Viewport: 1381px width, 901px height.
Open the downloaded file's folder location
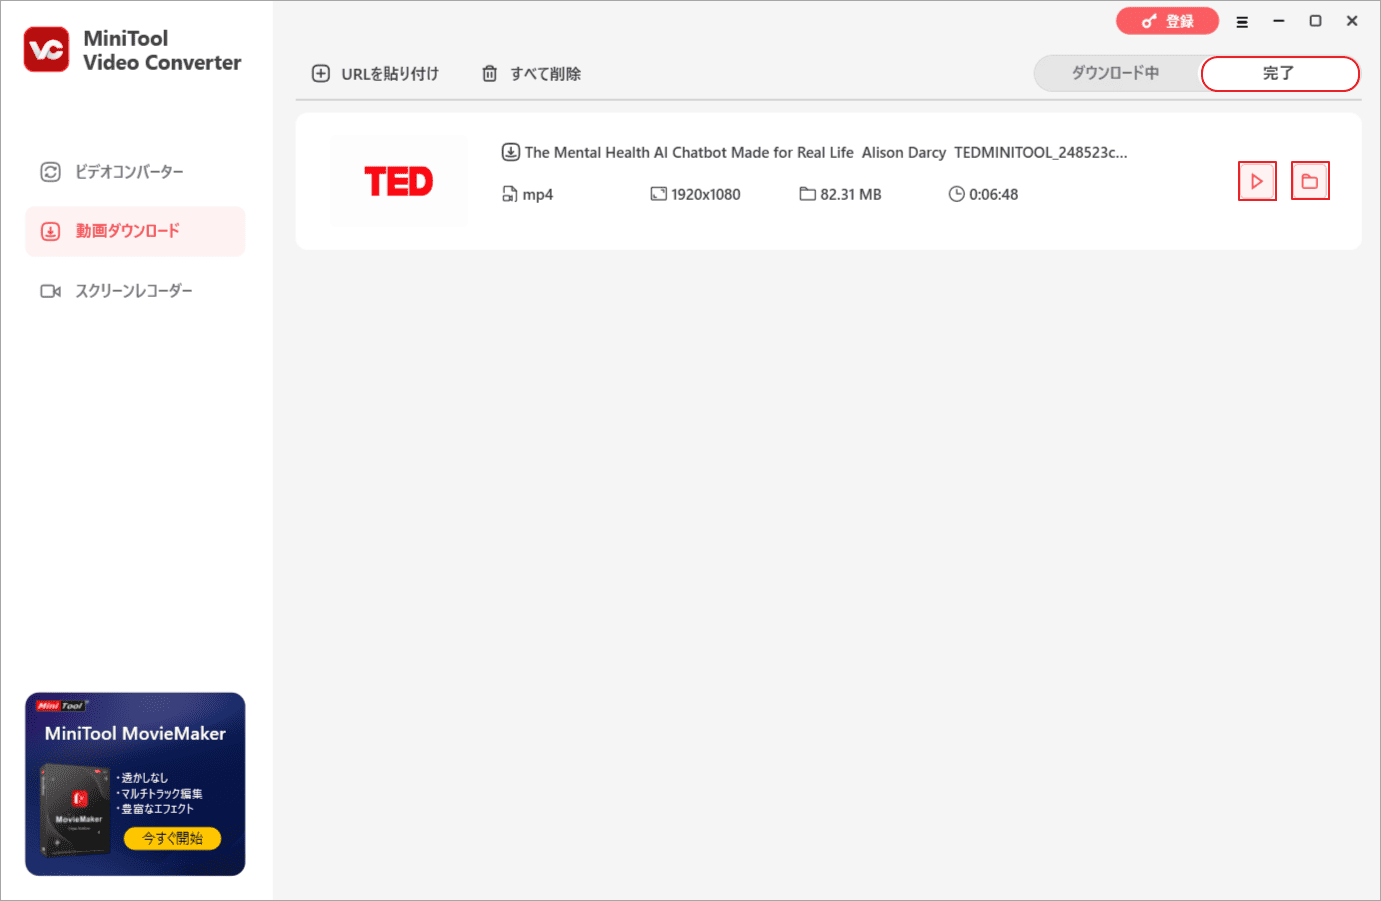tap(1310, 181)
